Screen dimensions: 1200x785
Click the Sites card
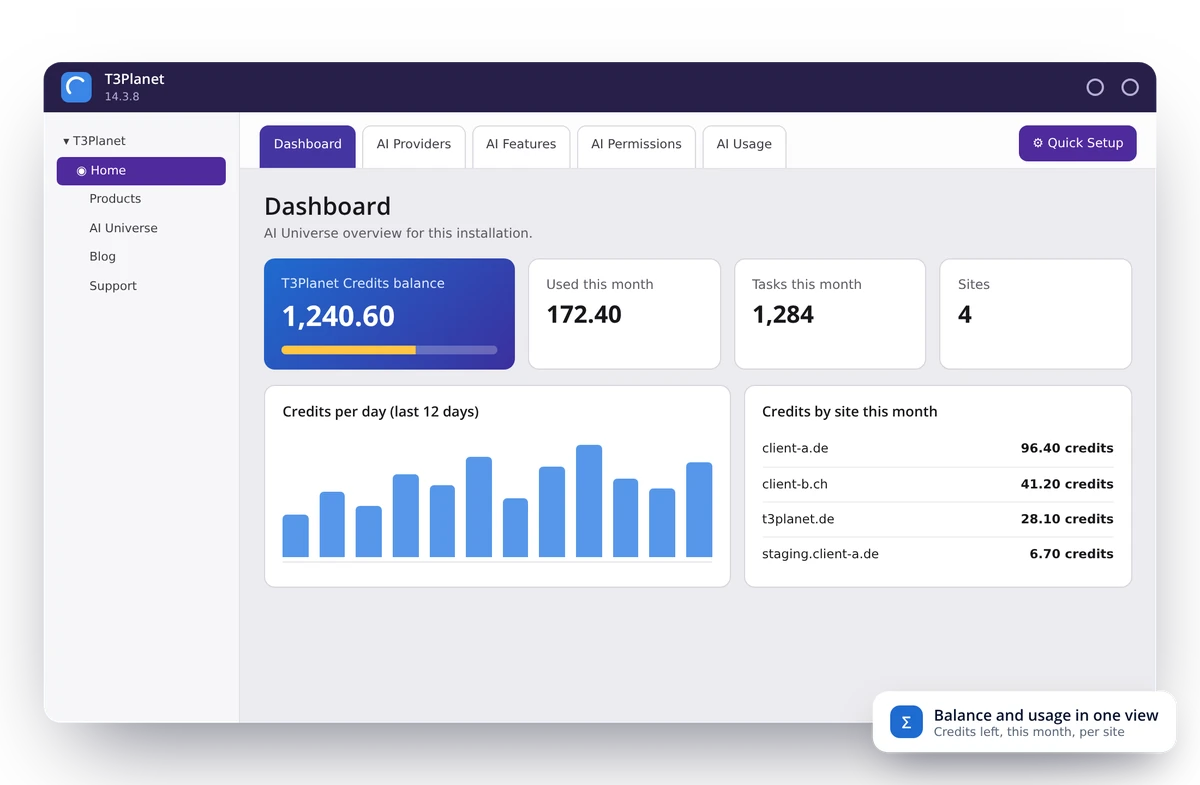1036,314
